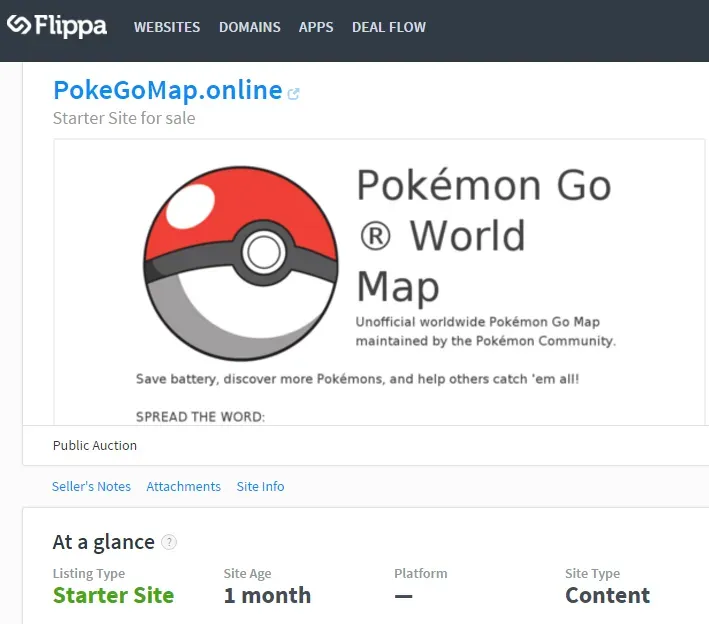Click the 'Unofficial worldwide Pokémon Go Map' description
The image size is (709, 624).
[486, 331]
